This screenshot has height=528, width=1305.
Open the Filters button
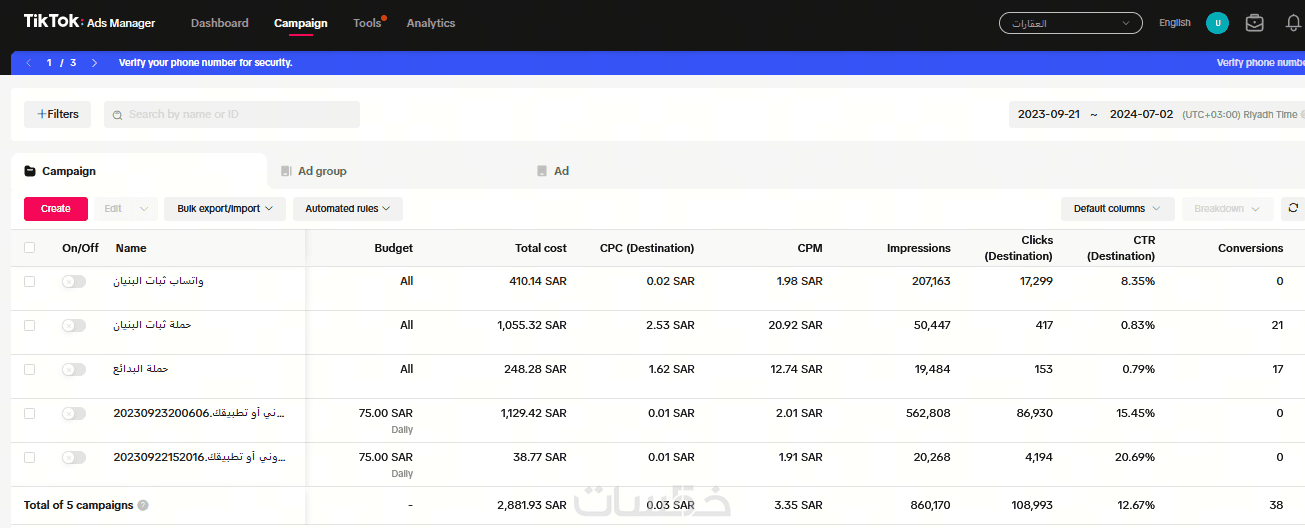point(58,114)
